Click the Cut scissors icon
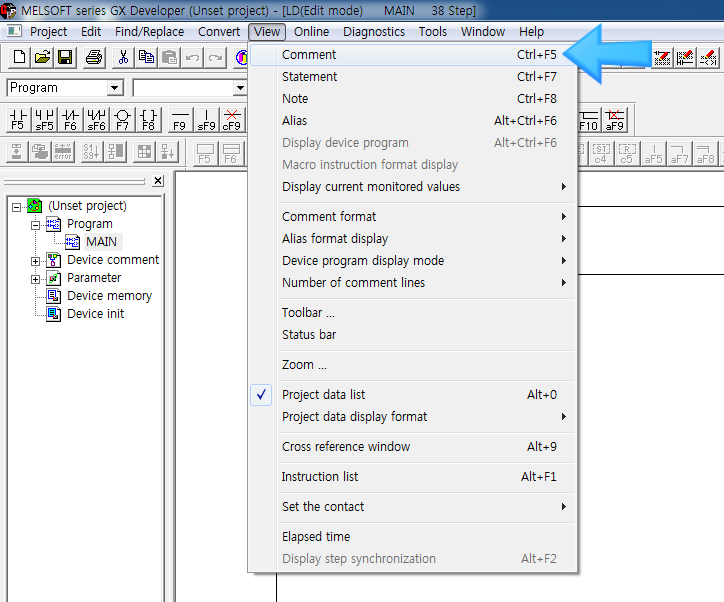This screenshot has height=602, width=724. [123, 57]
